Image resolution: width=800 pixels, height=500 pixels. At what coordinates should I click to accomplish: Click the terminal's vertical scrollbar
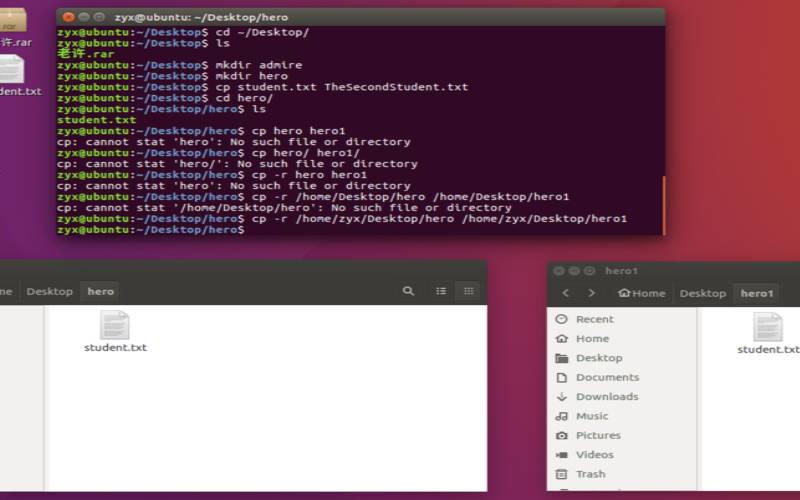pyautogui.click(x=662, y=205)
